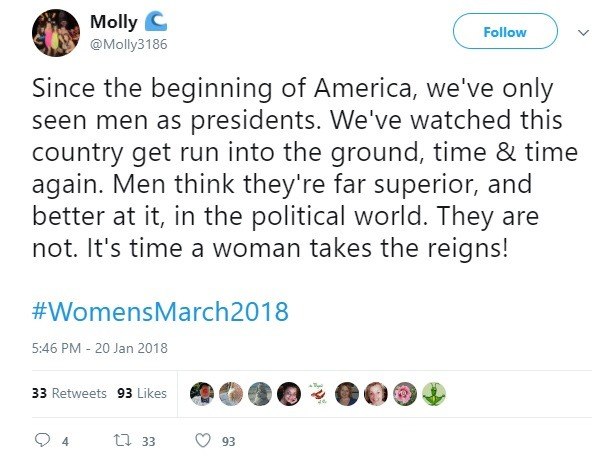Viewport: 615px width, 465px height.
Task: Click the display name Molly
Action: tap(113, 21)
